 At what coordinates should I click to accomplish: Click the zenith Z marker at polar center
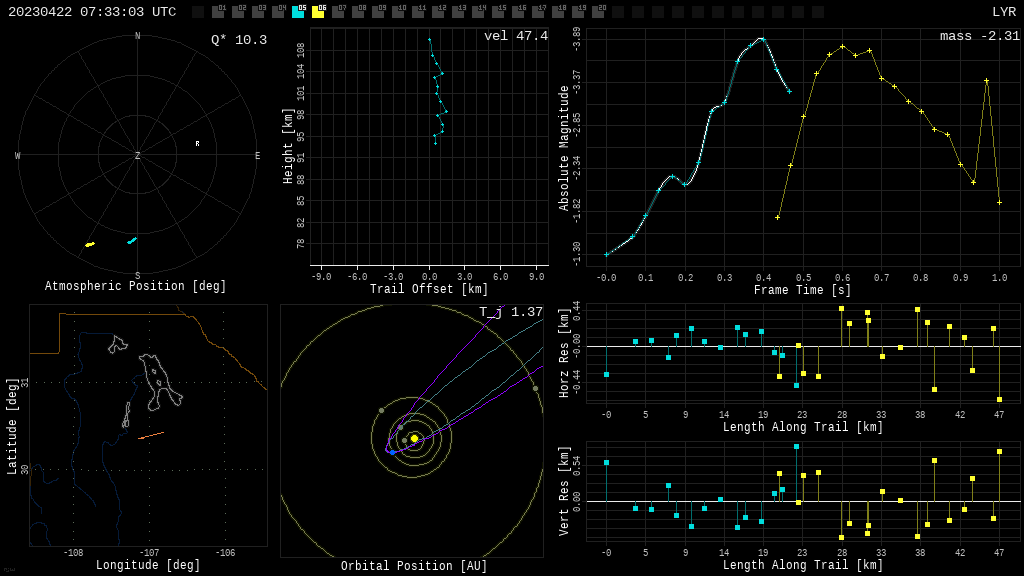coord(138,156)
